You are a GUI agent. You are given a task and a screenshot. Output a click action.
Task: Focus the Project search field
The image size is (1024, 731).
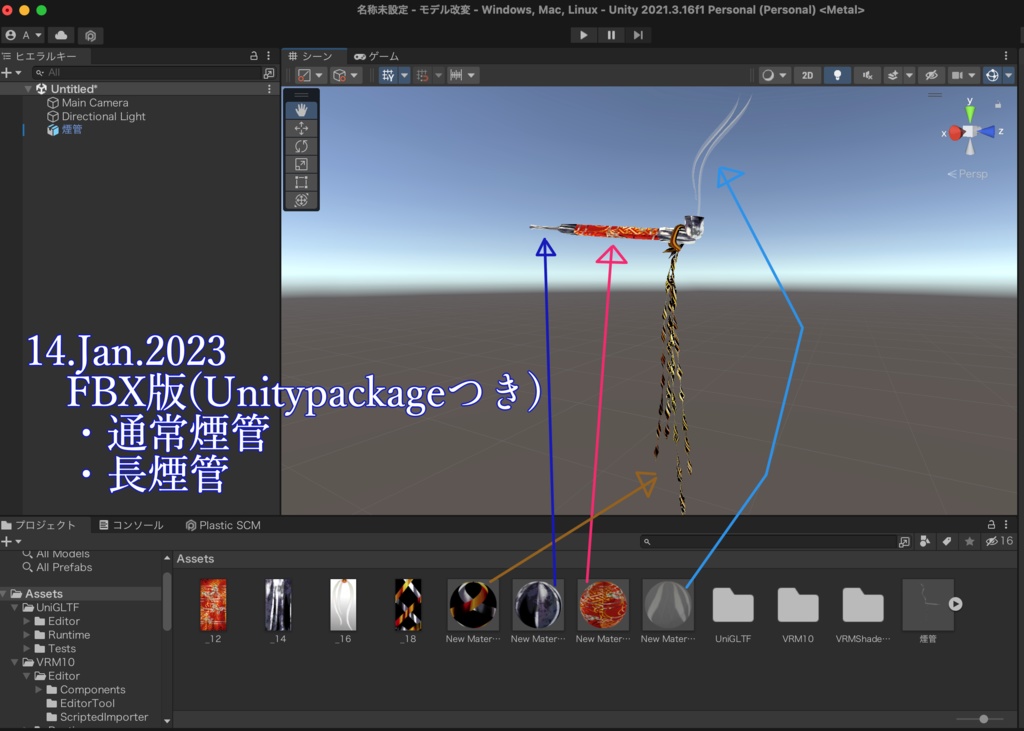[x=767, y=542]
